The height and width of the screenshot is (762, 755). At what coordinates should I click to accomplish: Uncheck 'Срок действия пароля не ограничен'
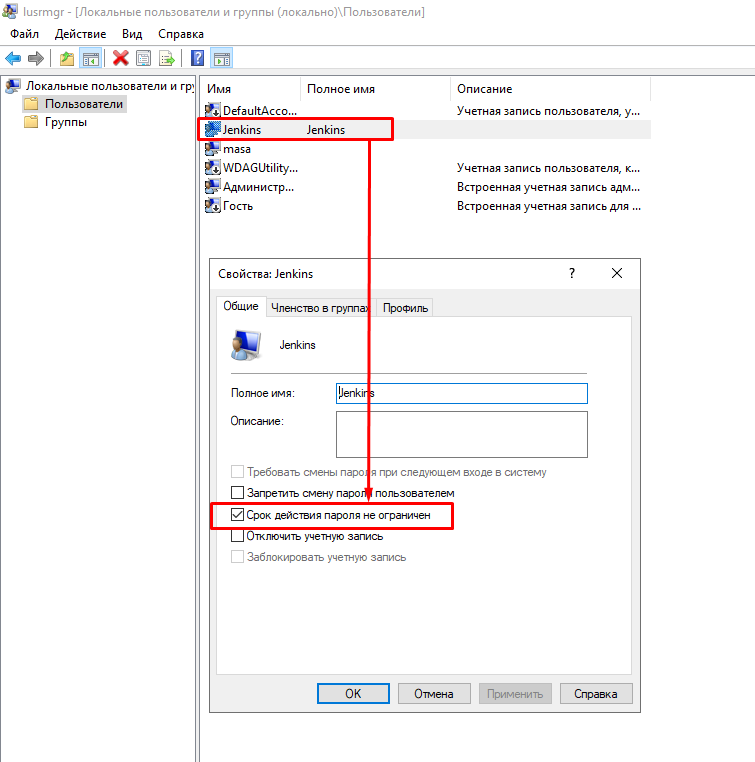(238, 515)
